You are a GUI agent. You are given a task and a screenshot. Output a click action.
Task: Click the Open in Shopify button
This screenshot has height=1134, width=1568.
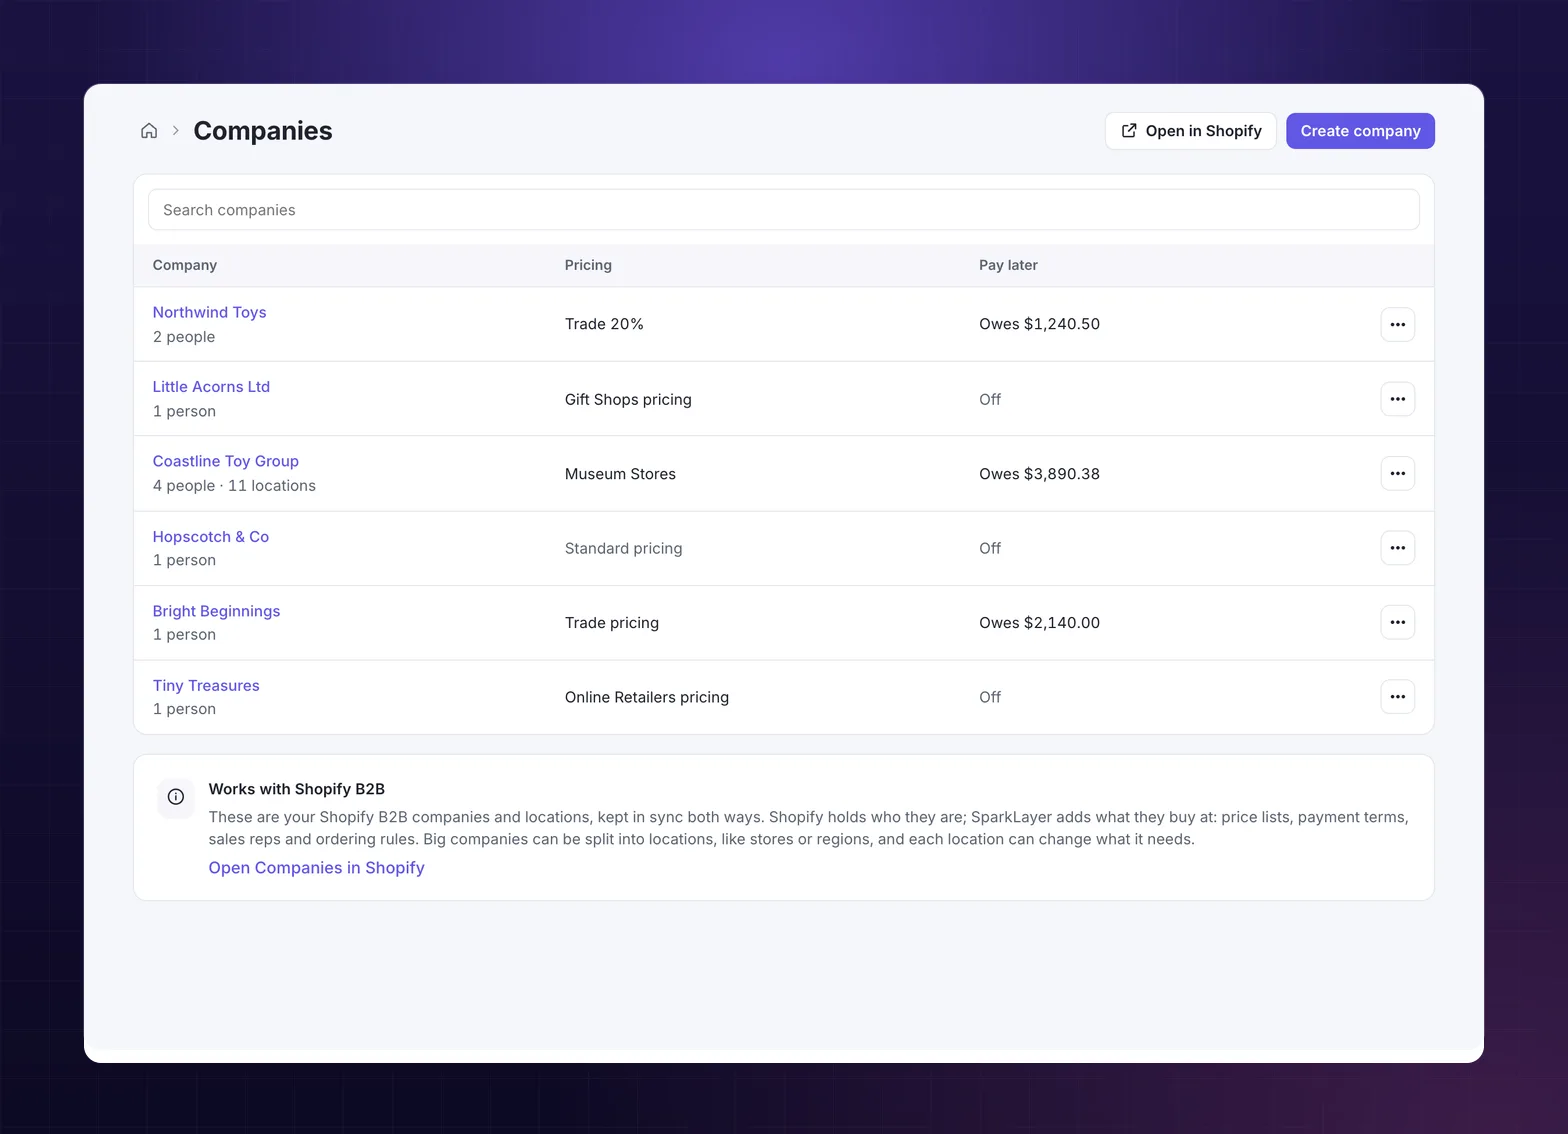click(1190, 131)
